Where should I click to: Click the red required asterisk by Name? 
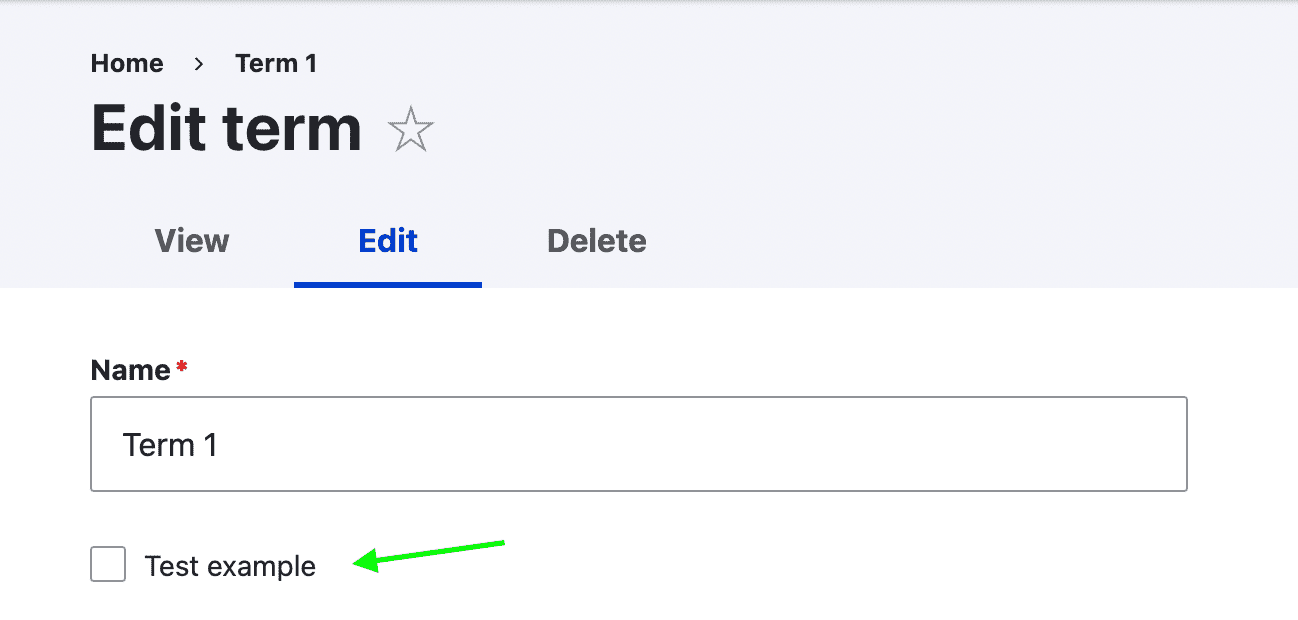pos(181,368)
